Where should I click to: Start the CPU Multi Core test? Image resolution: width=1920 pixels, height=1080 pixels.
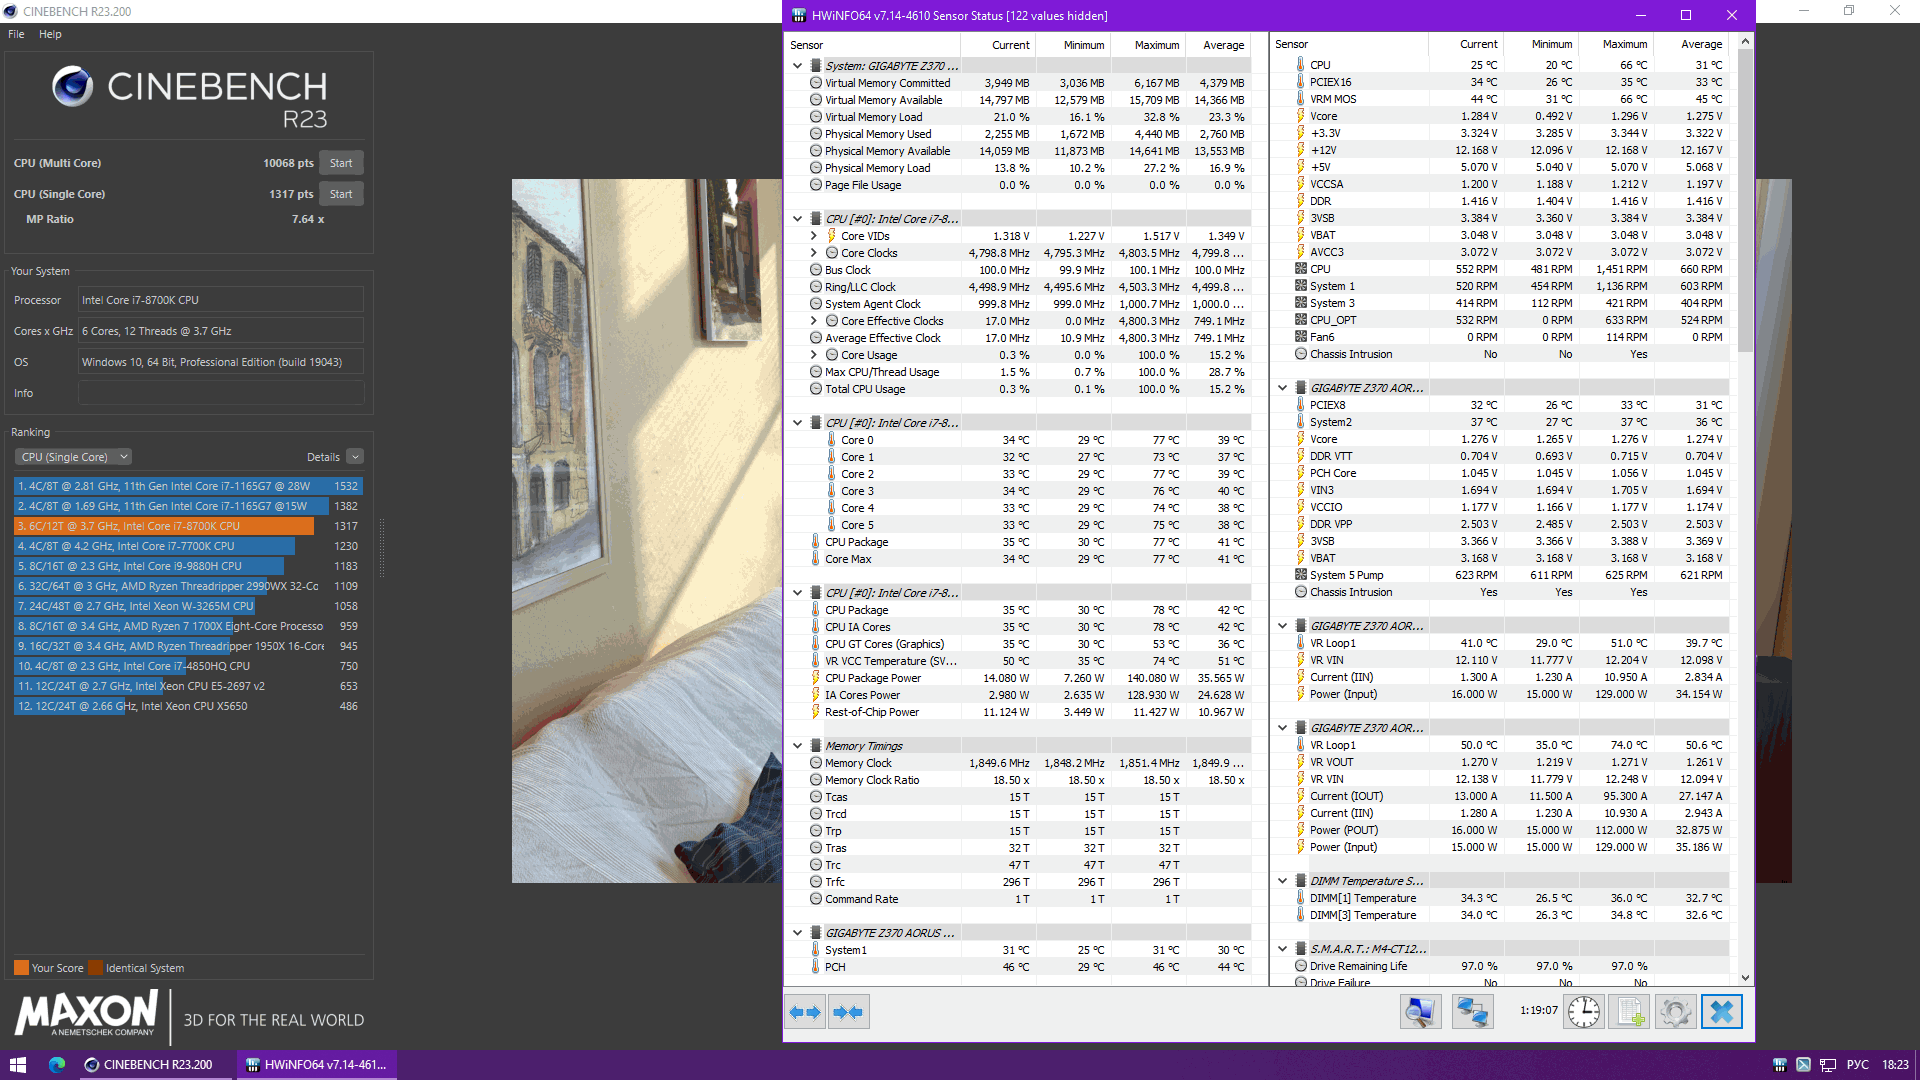coord(341,163)
